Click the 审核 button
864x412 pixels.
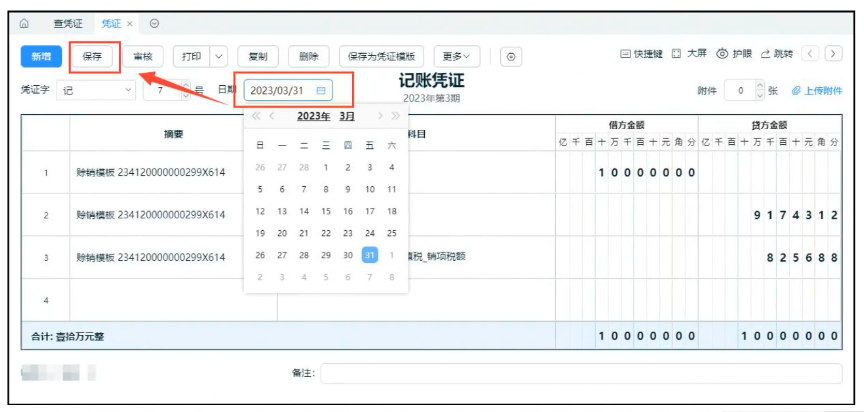(x=143, y=56)
